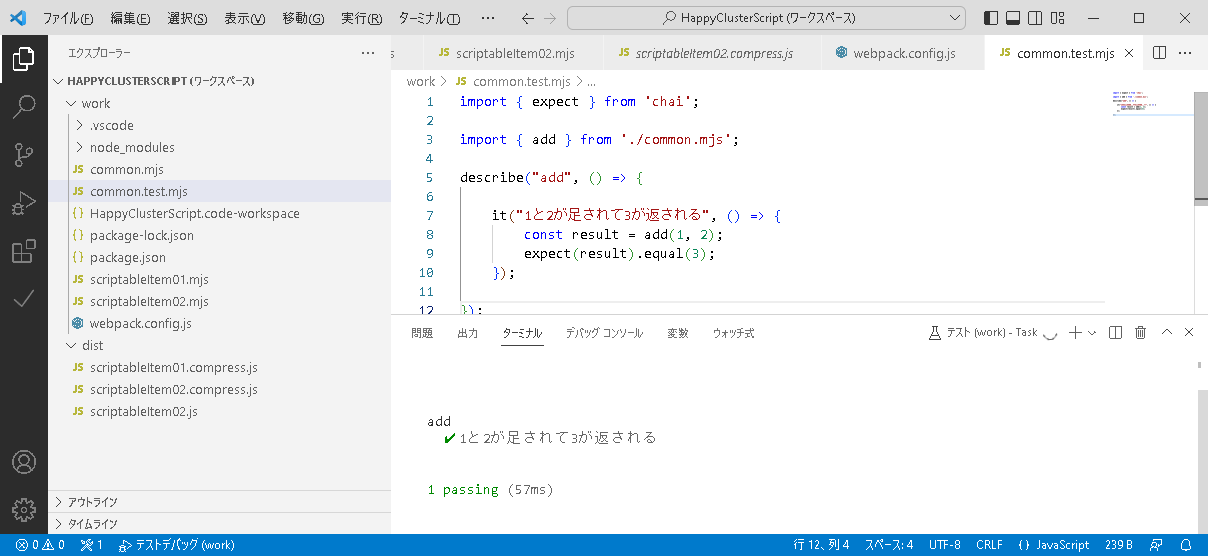Close the bottom panel
The image size is (1208, 556).
click(x=1189, y=333)
